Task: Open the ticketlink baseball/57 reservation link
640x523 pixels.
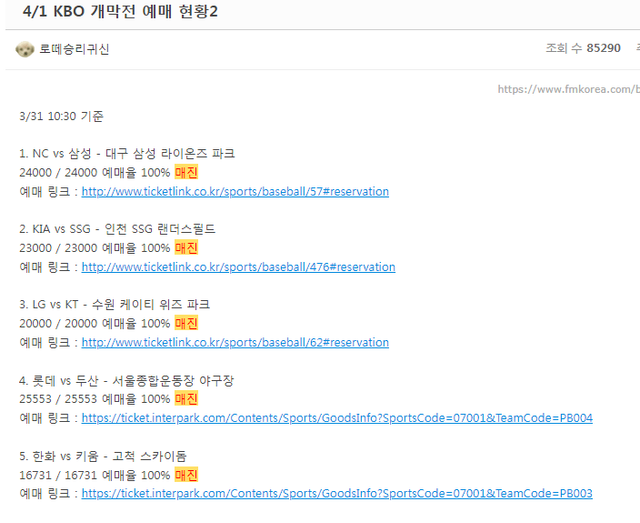Action: click(x=235, y=191)
